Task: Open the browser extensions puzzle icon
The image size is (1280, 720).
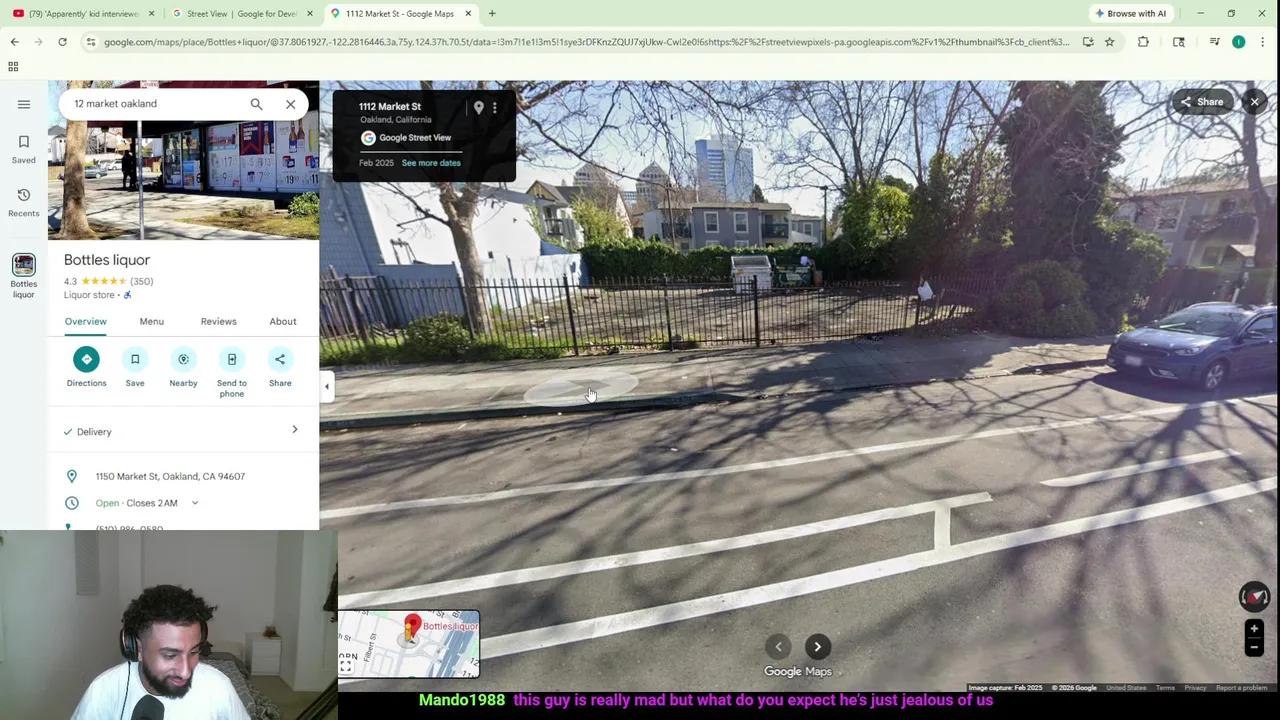Action: 1143,42
